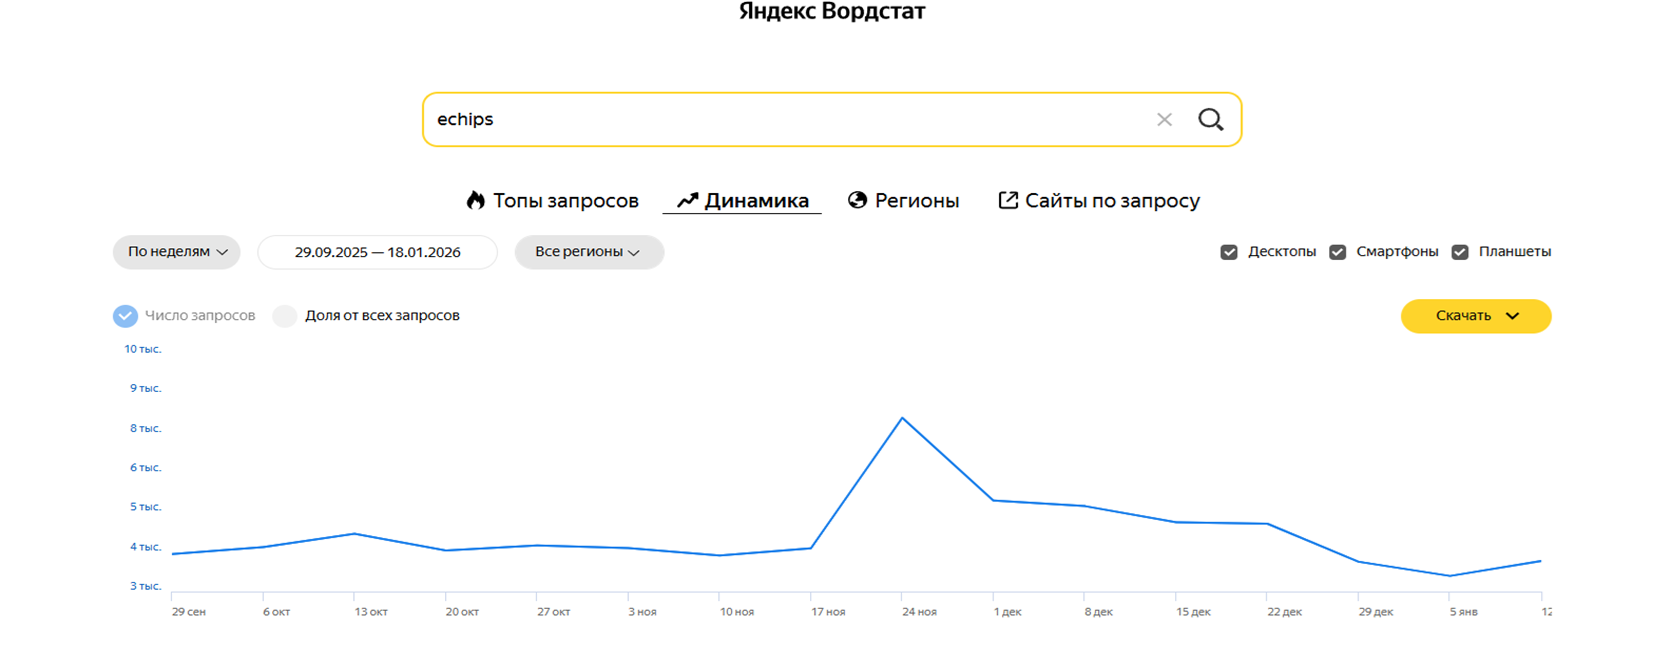Switch to the Топы запросов tab
The height and width of the screenshot is (647, 1671).
[x=565, y=201]
